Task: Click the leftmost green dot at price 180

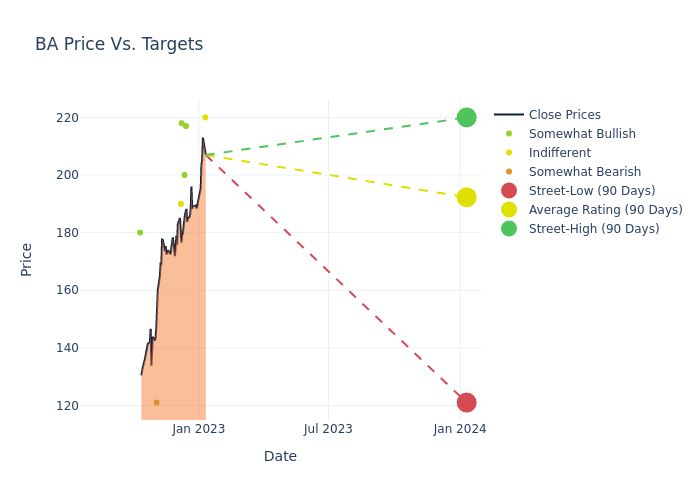Action: click(140, 232)
